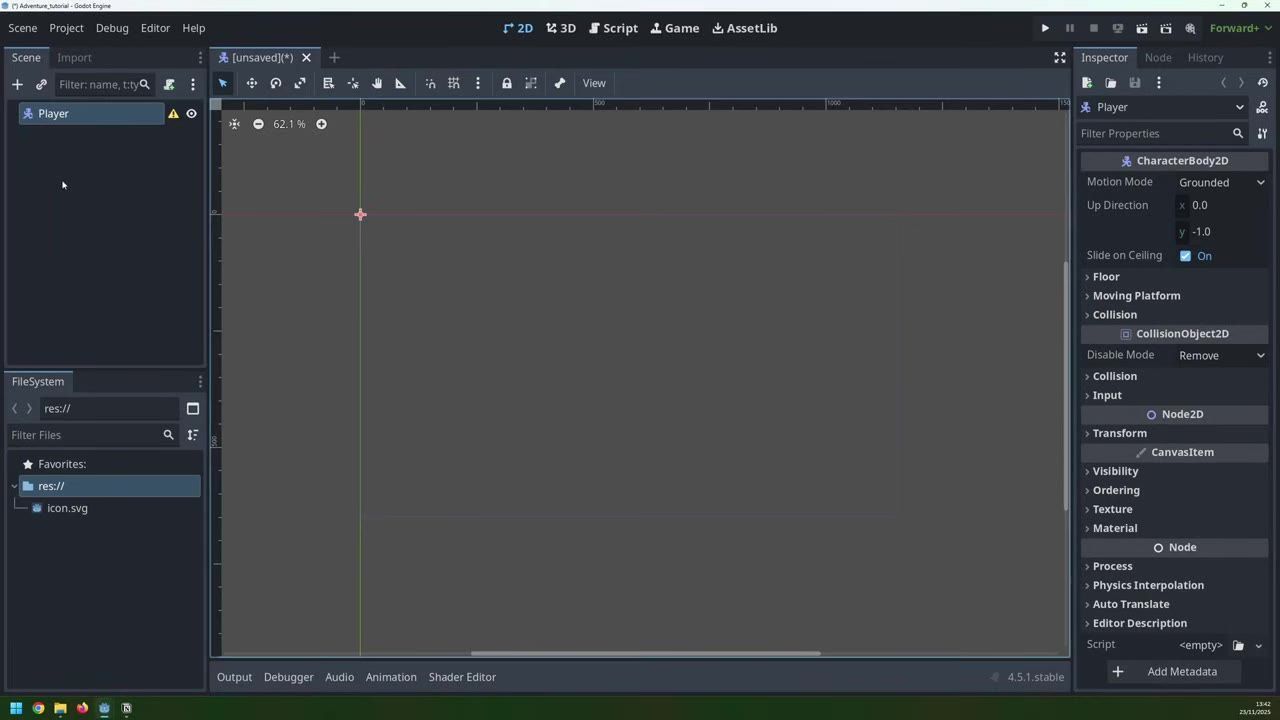This screenshot has height=720, width=1280.
Task: Select the Ruler mode tool
Action: click(401, 83)
